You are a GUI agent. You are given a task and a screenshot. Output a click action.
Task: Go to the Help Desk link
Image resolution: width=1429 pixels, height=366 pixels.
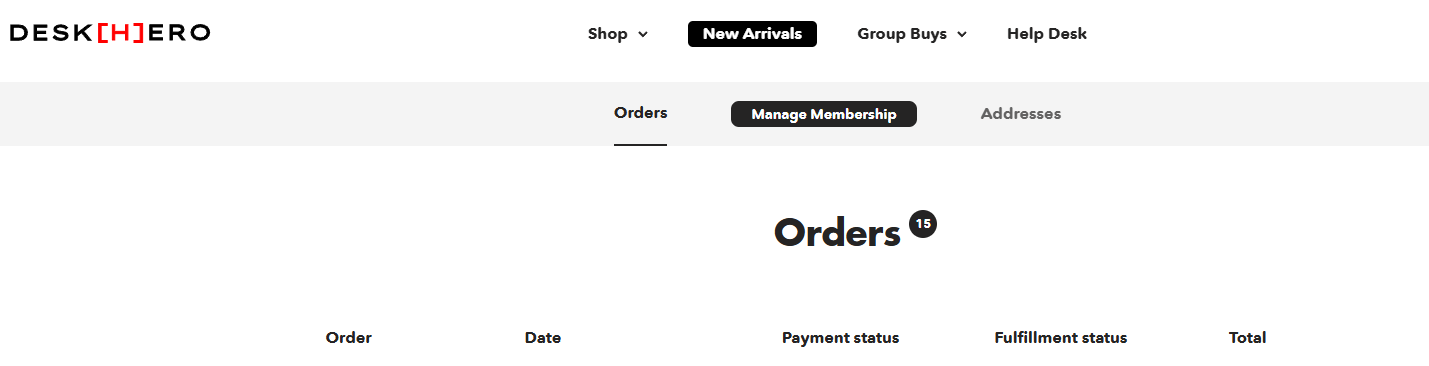[1047, 34]
